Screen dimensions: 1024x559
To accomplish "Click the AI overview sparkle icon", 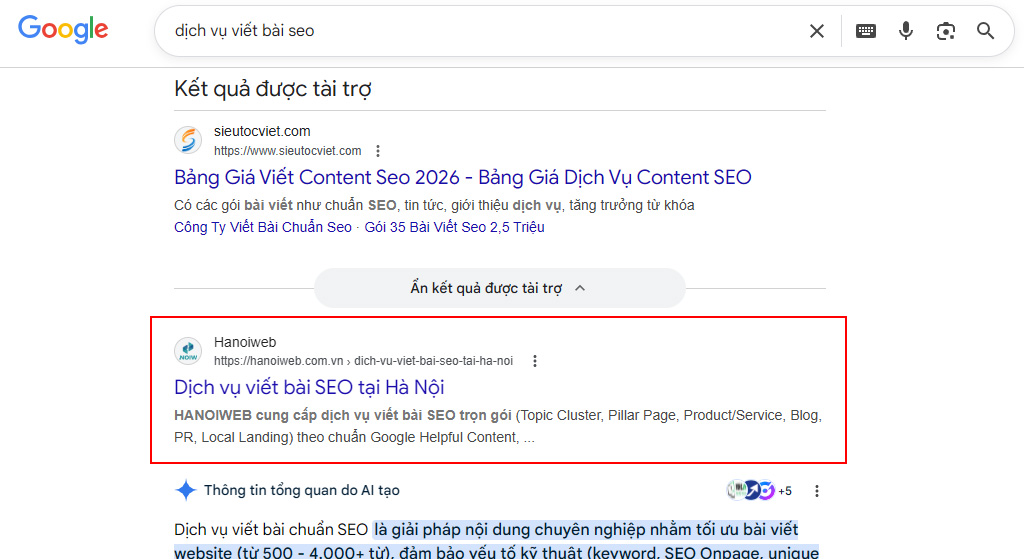I will 185,490.
